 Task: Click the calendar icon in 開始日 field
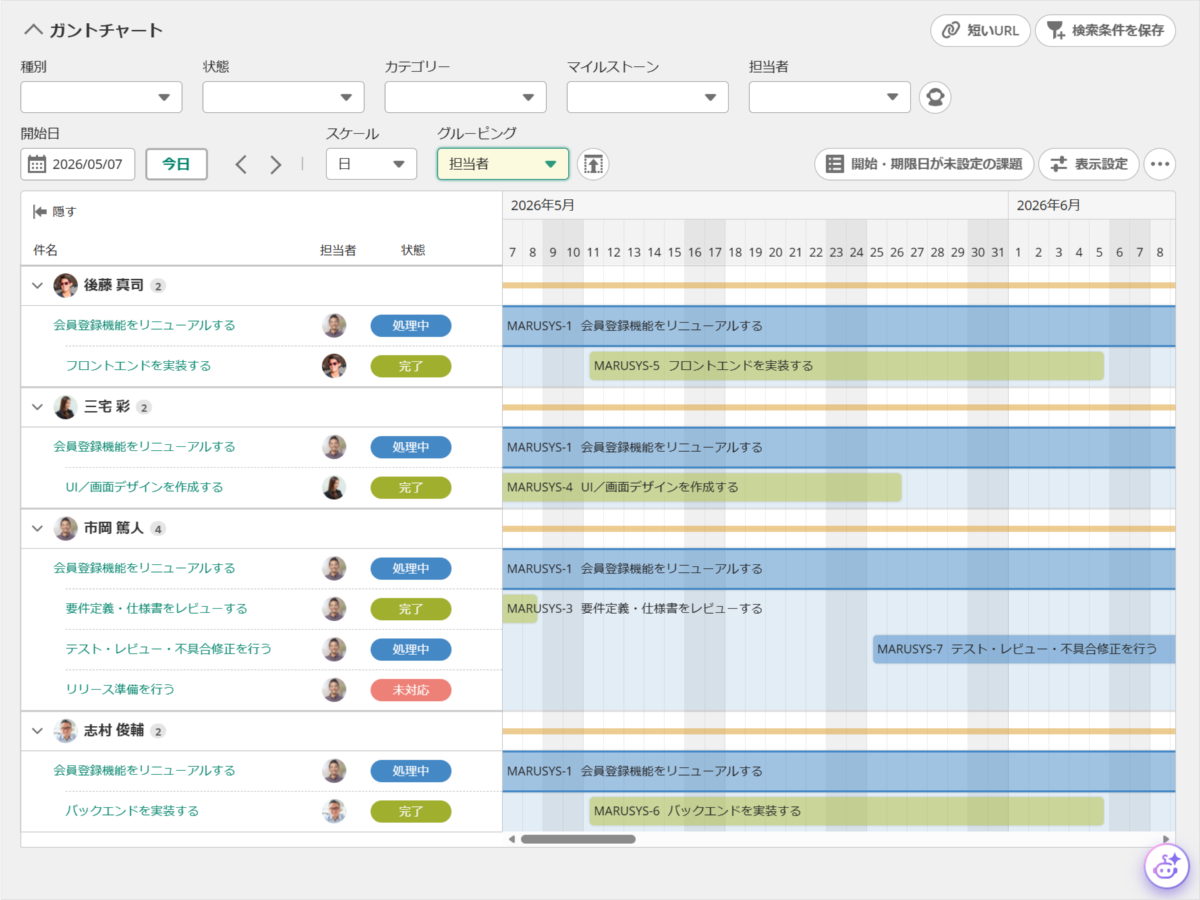tap(37, 164)
